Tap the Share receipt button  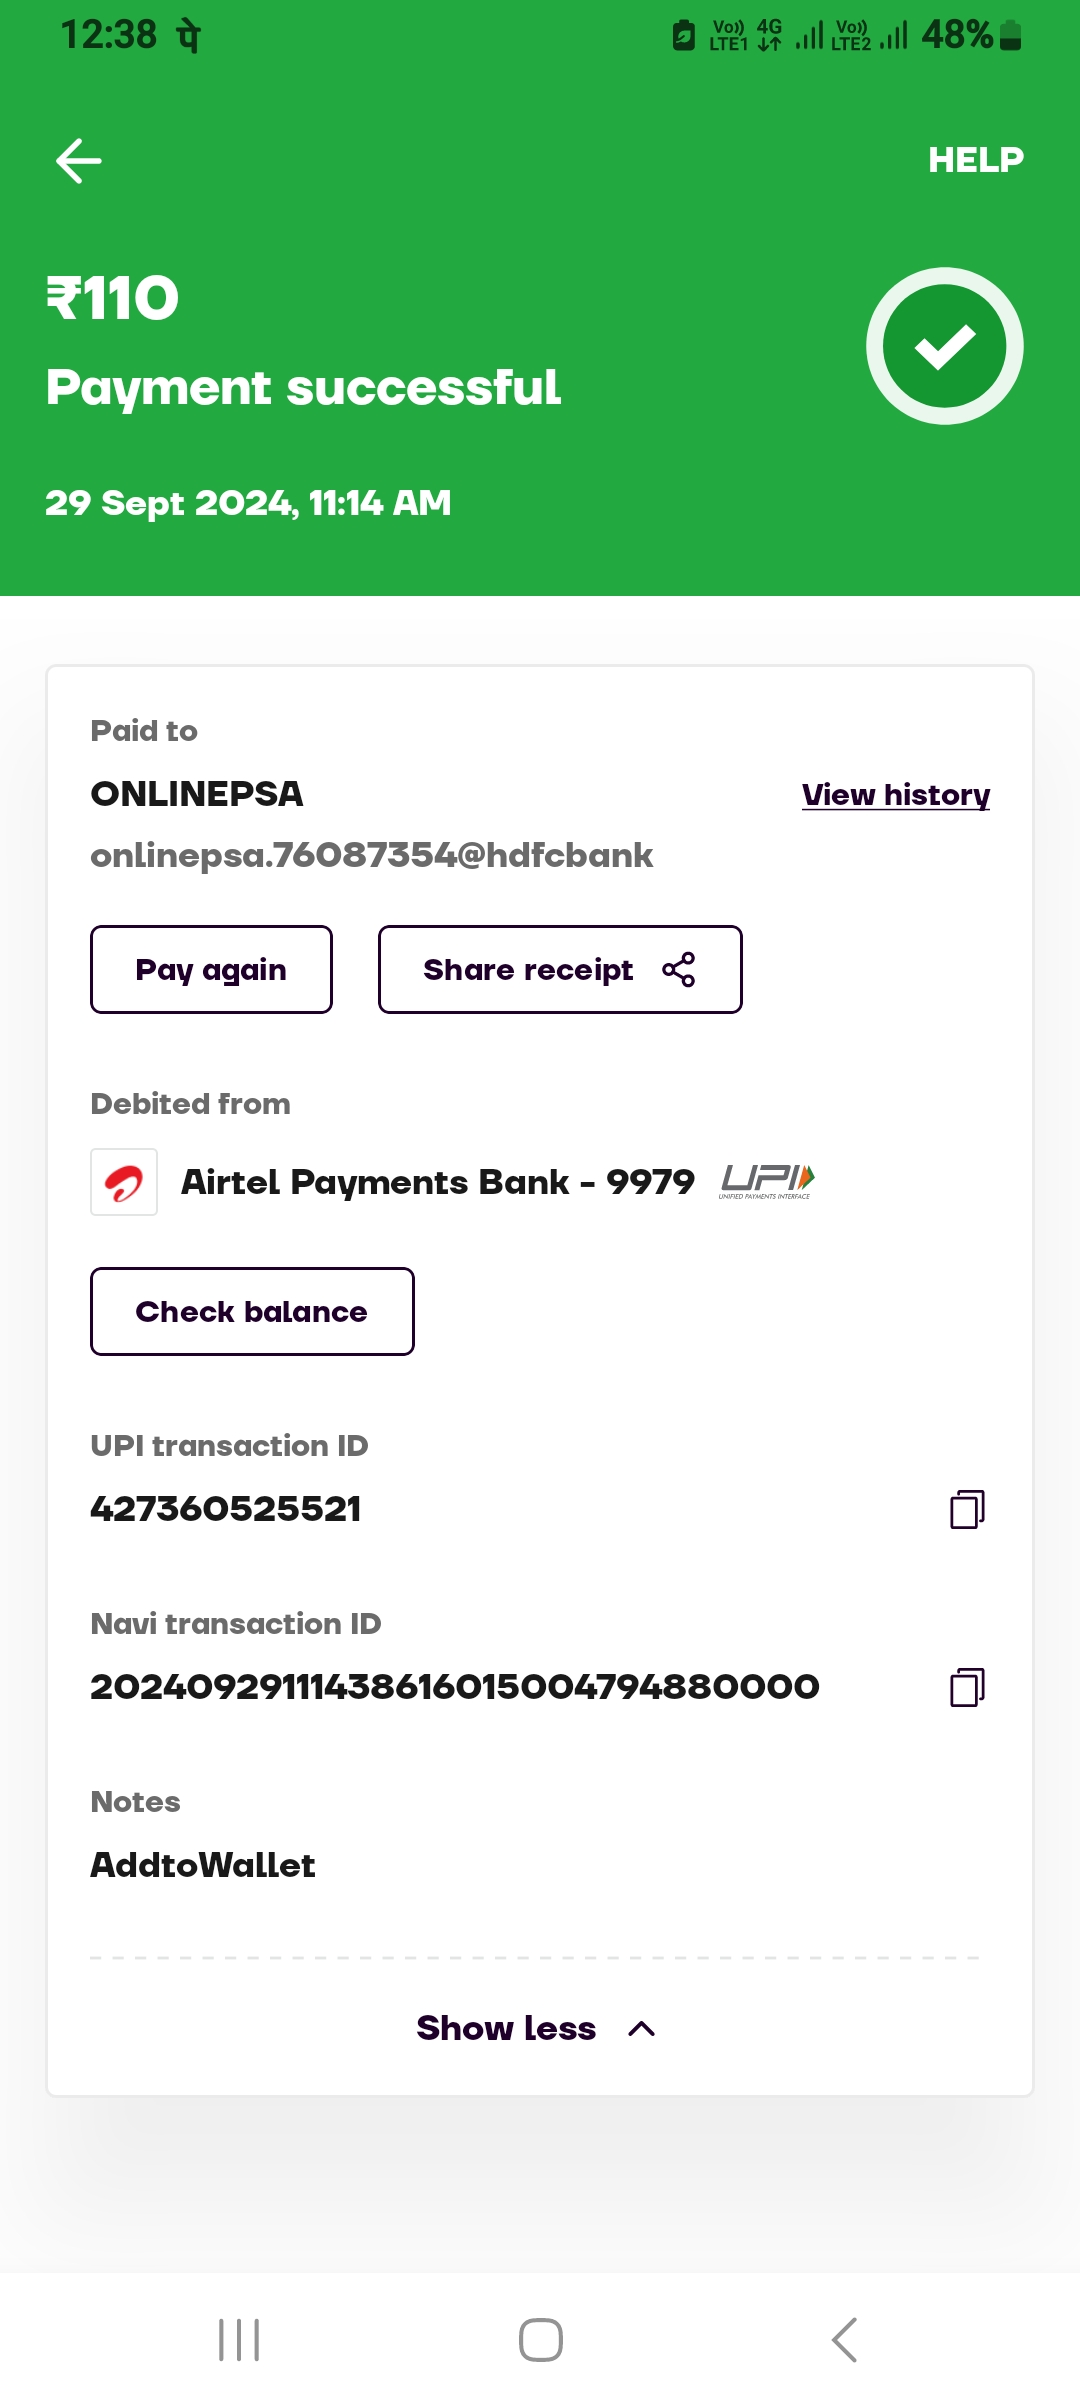[559, 970]
